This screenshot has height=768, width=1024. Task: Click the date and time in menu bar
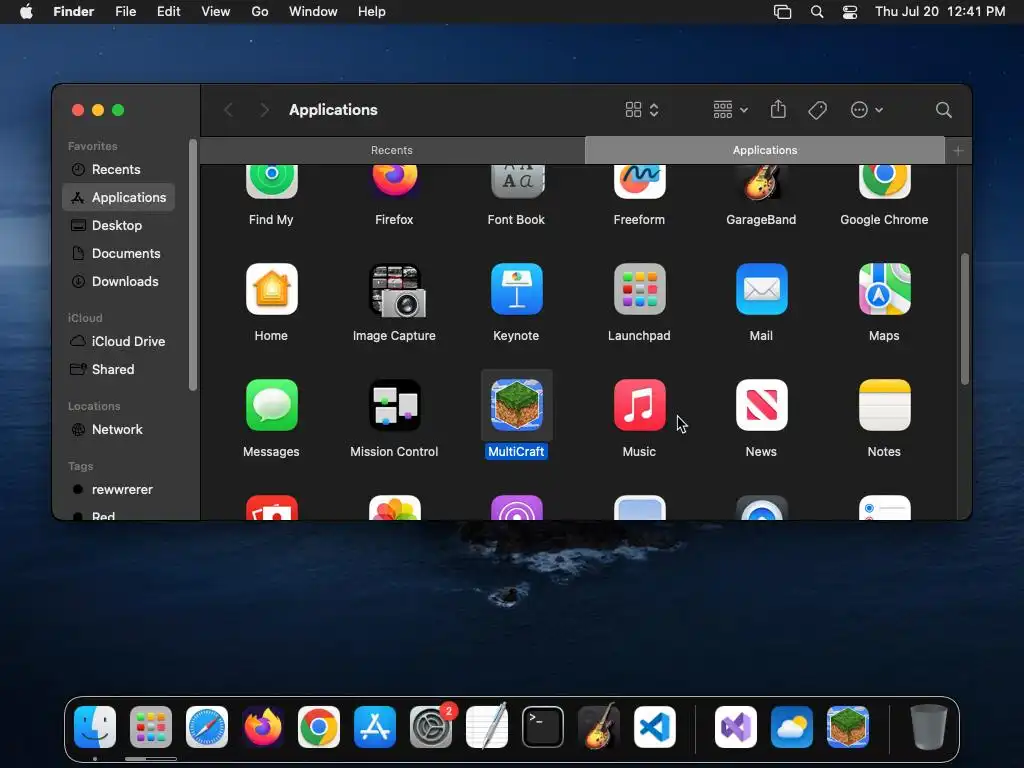pos(940,12)
